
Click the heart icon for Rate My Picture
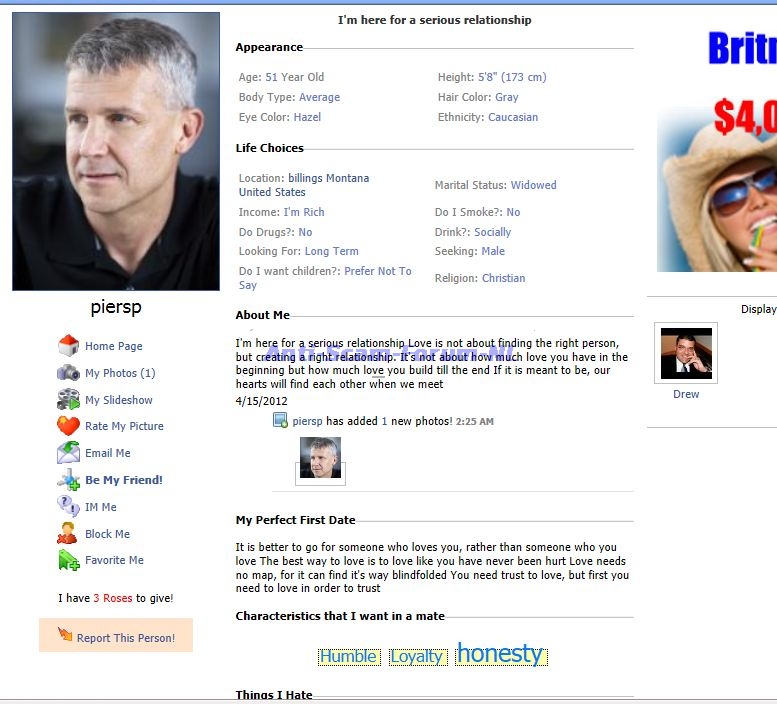pos(68,426)
